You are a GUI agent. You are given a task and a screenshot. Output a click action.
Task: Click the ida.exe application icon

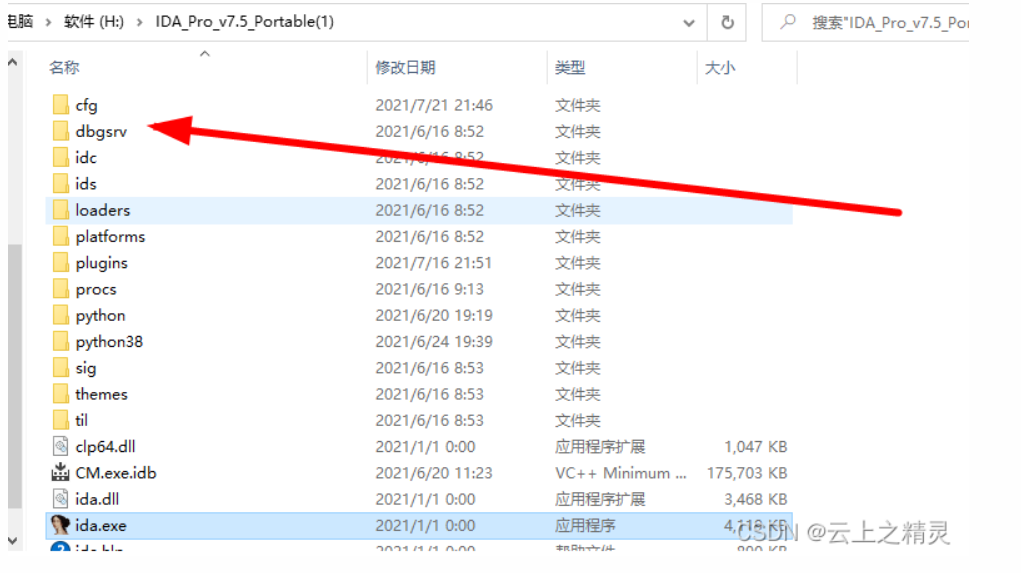click(x=61, y=525)
